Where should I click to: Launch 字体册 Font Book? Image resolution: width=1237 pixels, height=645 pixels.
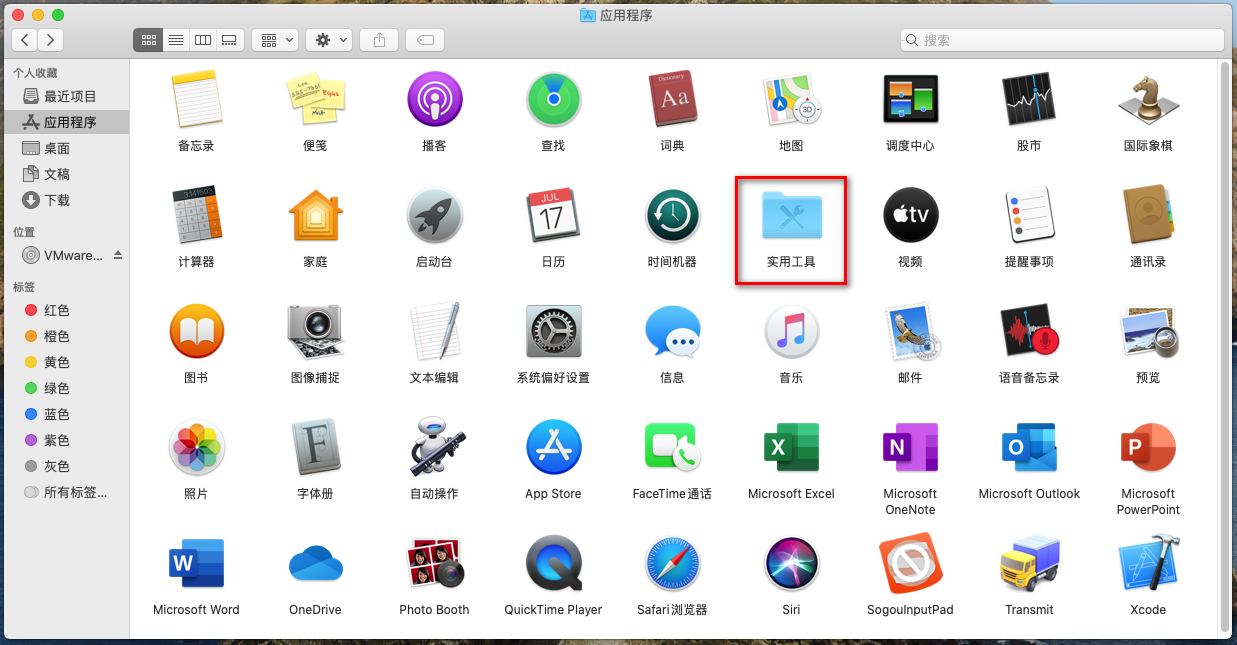(315, 447)
